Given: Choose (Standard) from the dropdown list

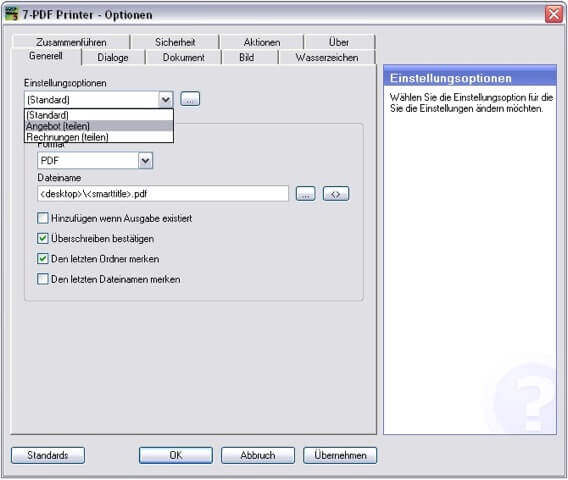Looking at the screenshot, I should coord(99,115).
